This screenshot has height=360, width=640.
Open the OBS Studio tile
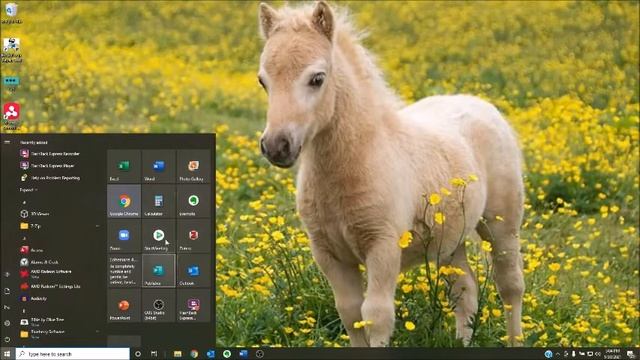tap(159, 305)
